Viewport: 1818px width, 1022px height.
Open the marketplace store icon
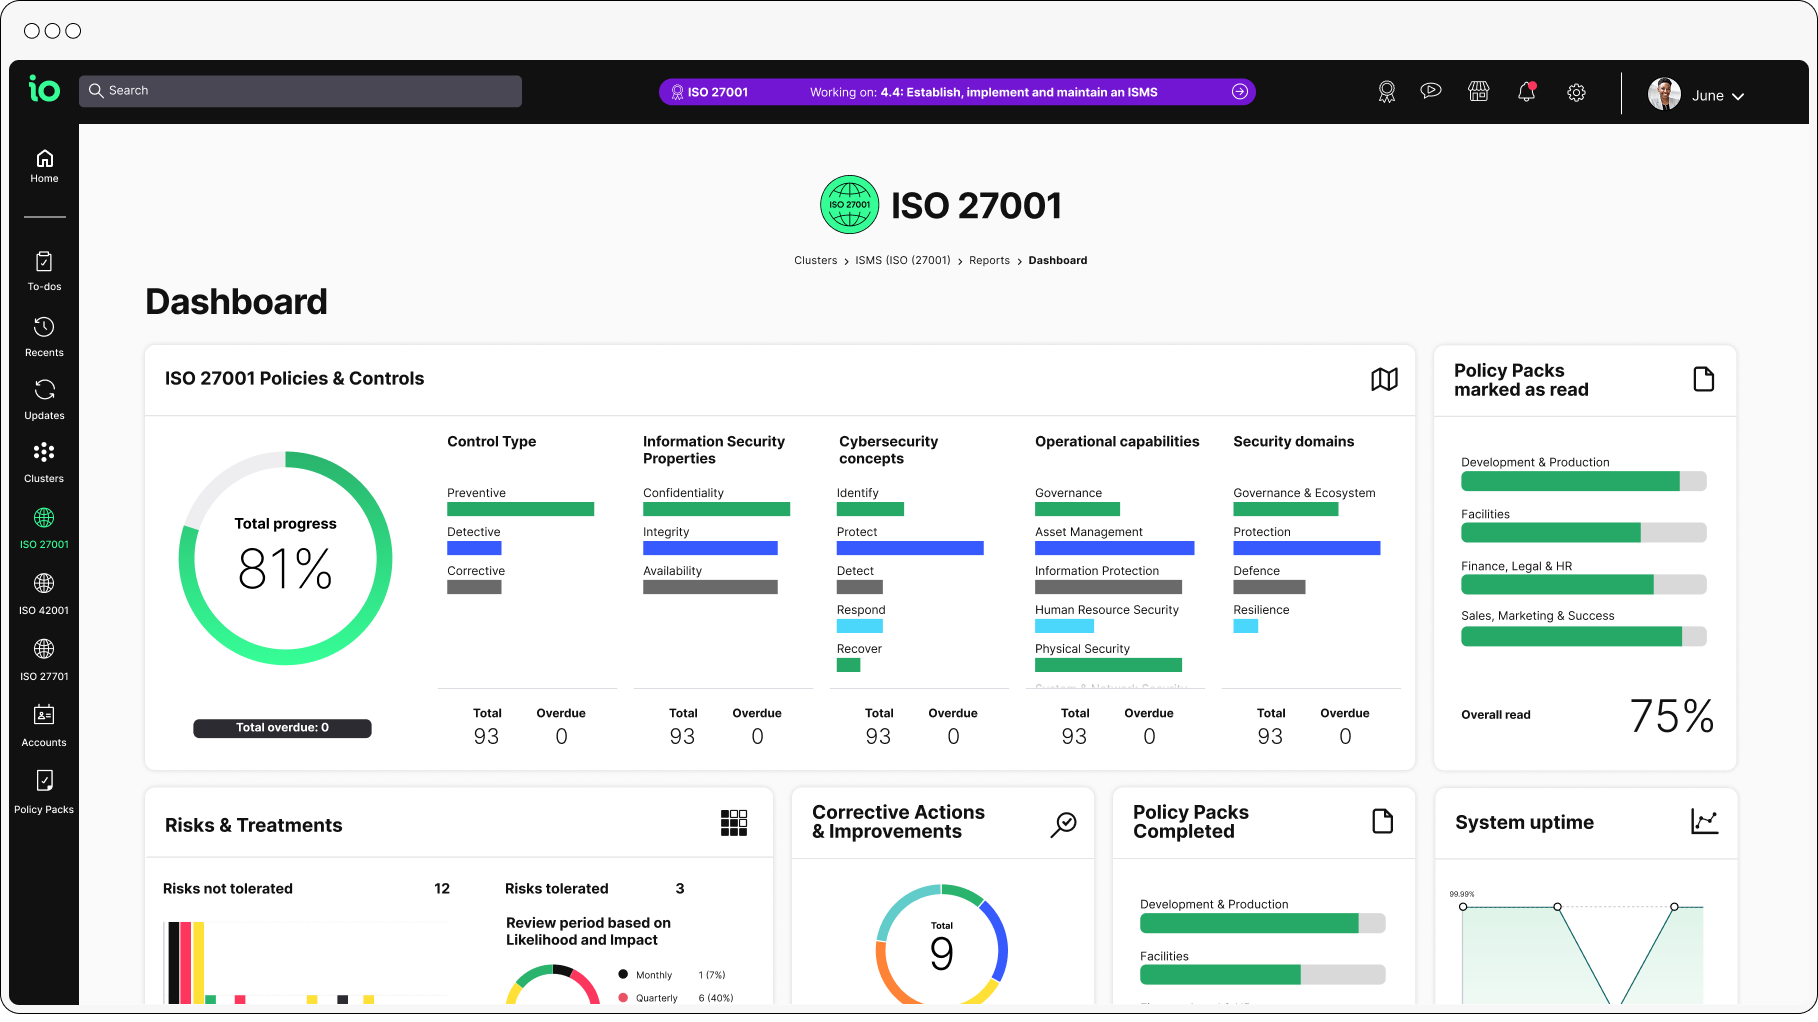(1479, 91)
